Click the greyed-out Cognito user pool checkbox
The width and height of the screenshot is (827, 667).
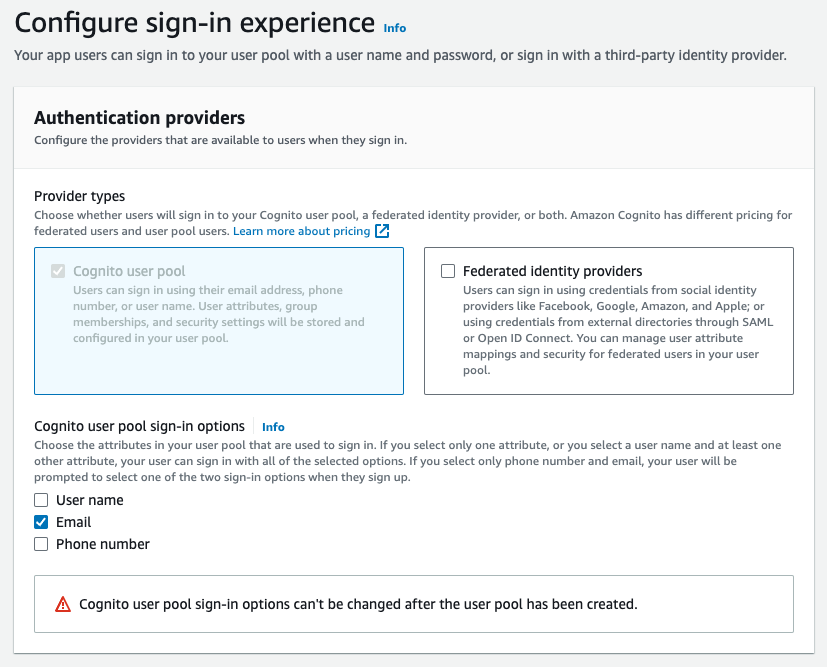tap(58, 271)
